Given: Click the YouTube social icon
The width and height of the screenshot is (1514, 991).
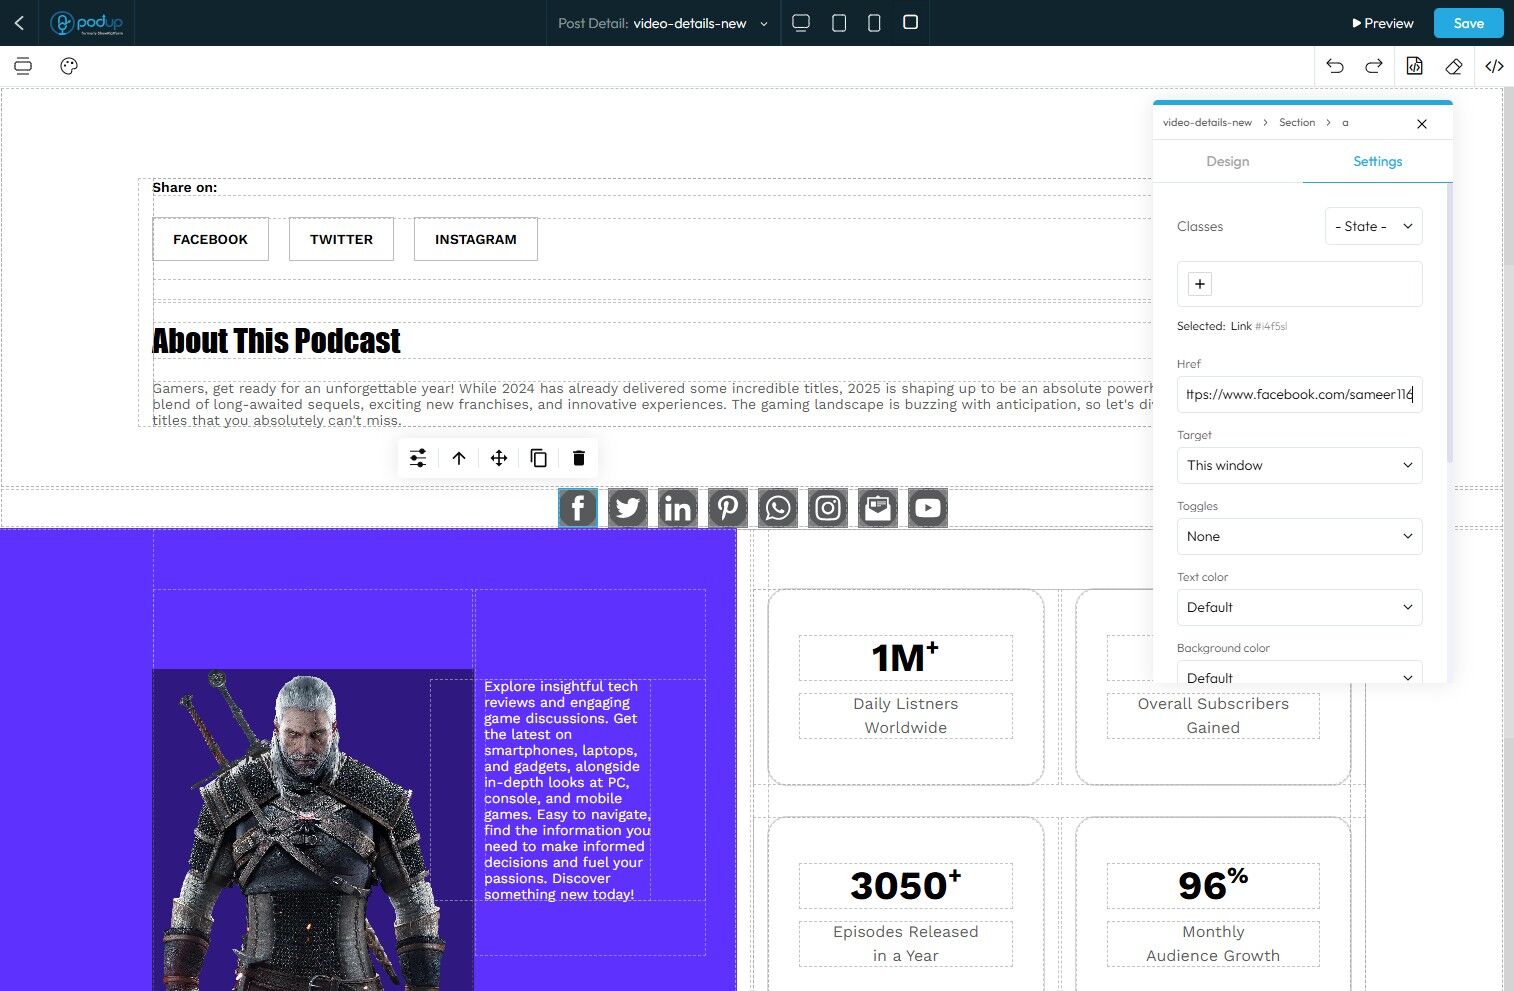Looking at the screenshot, I should click(x=928, y=508).
